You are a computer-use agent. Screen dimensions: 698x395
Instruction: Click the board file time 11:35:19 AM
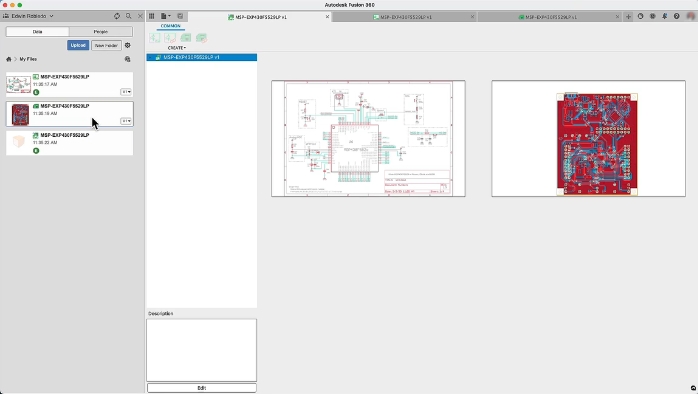point(45,114)
